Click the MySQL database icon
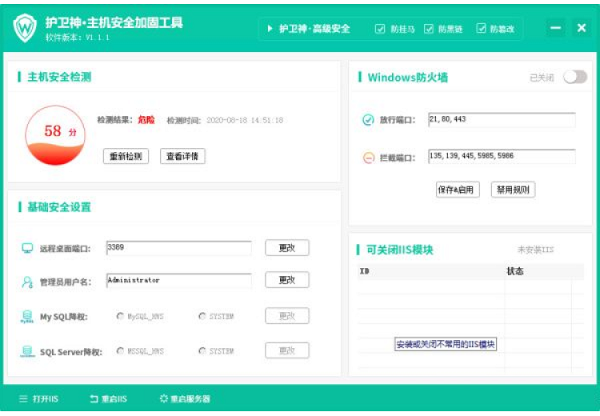The height and width of the screenshot is (416, 600). click(27, 316)
